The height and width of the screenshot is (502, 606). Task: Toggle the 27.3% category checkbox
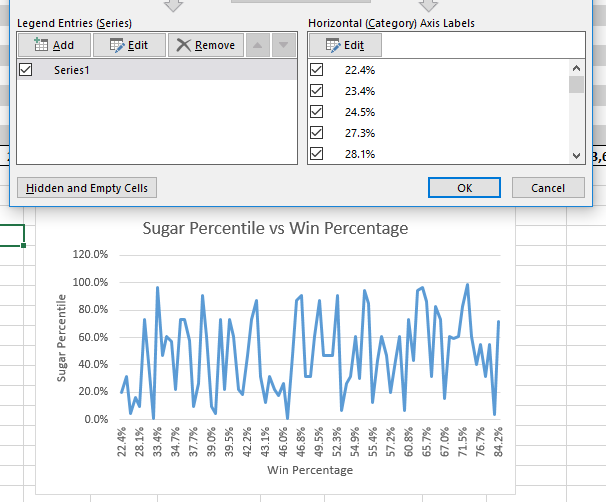[x=317, y=133]
